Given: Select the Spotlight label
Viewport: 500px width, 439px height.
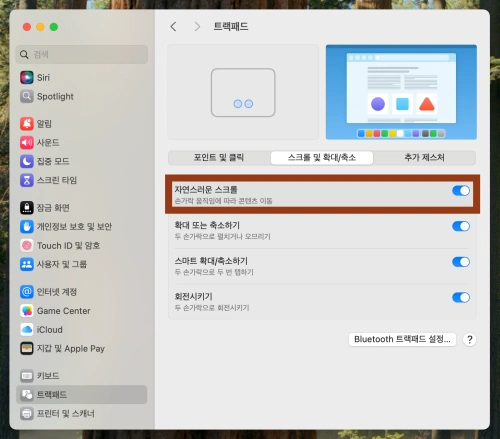Looking at the screenshot, I should [55, 97].
